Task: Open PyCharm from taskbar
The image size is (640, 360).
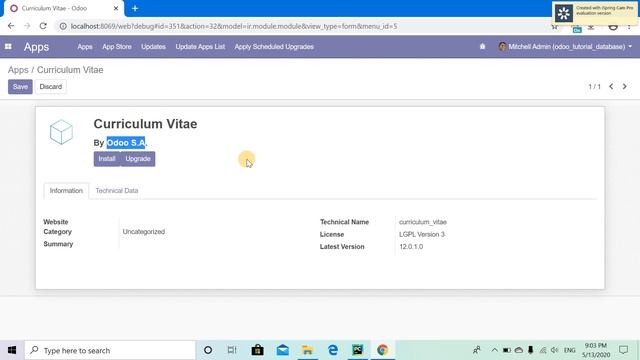Action: (358, 350)
